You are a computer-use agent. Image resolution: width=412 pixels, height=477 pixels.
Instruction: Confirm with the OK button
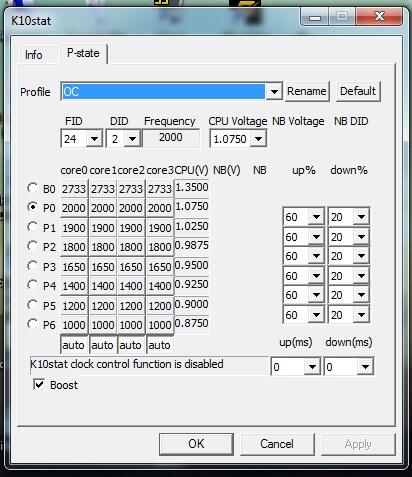196,444
